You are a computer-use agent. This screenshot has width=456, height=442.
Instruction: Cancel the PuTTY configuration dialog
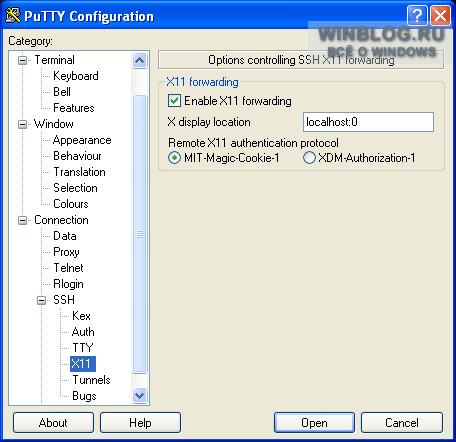(402, 423)
